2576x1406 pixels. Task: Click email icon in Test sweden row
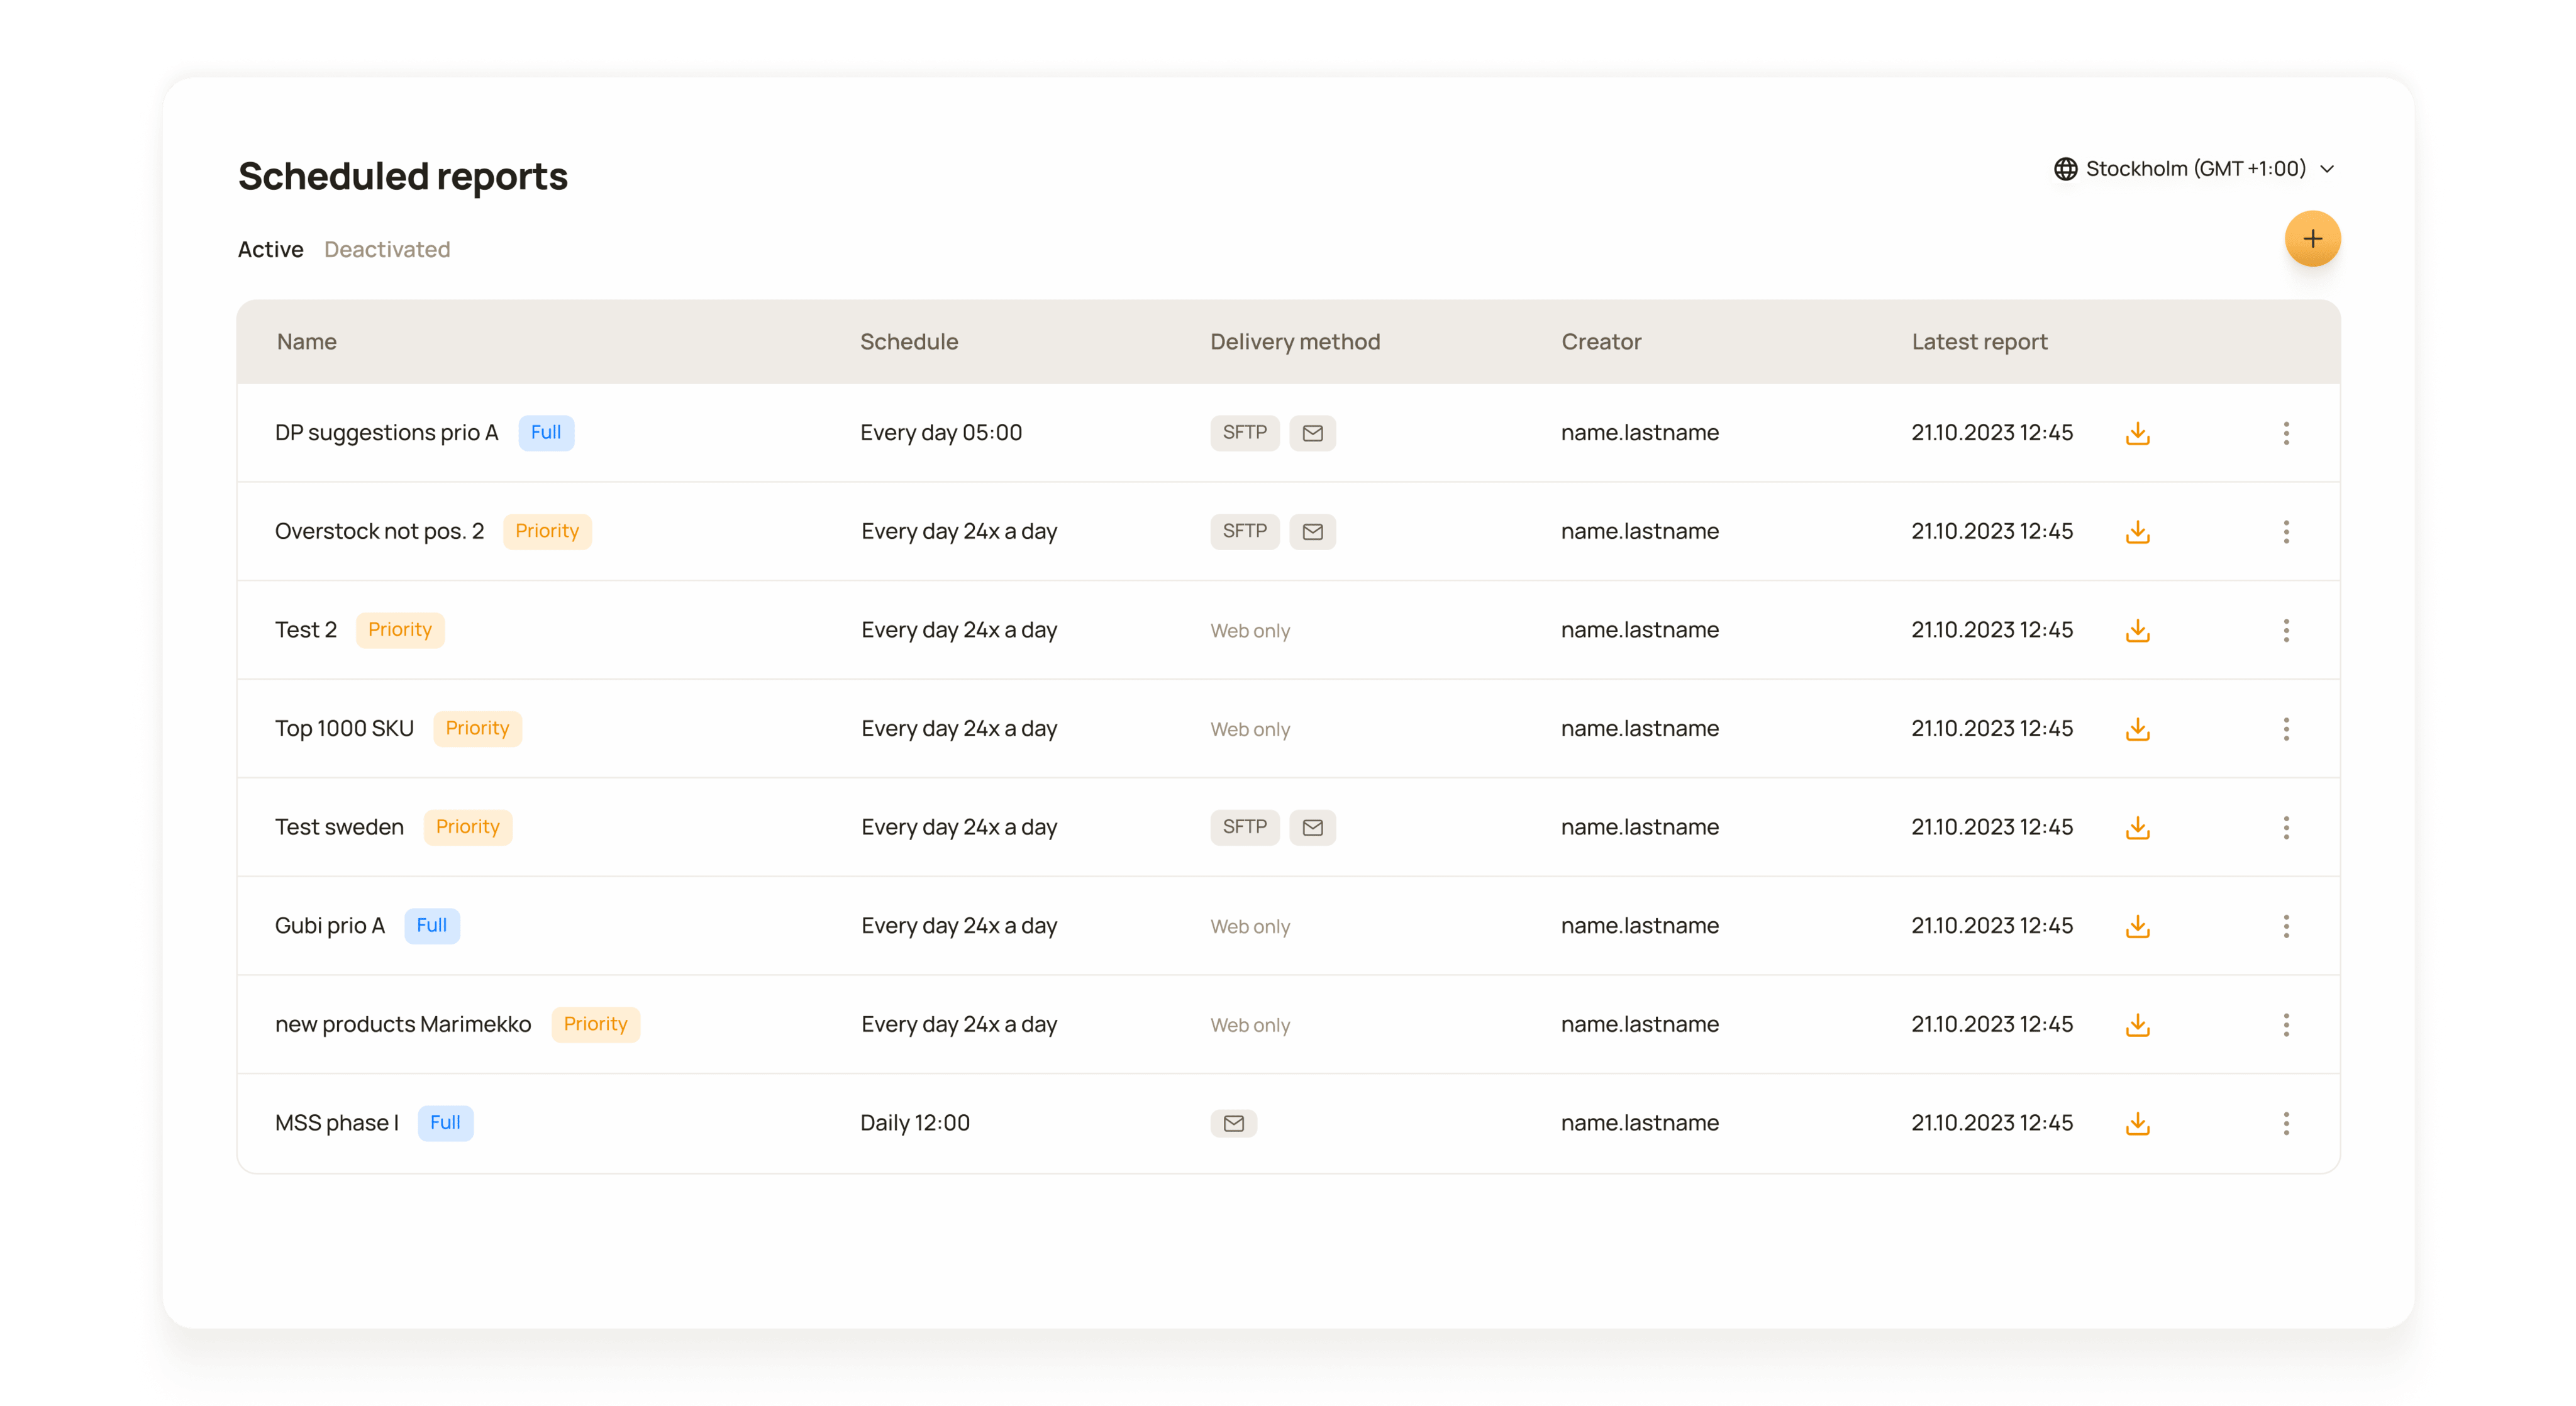(x=1312, y=827)
